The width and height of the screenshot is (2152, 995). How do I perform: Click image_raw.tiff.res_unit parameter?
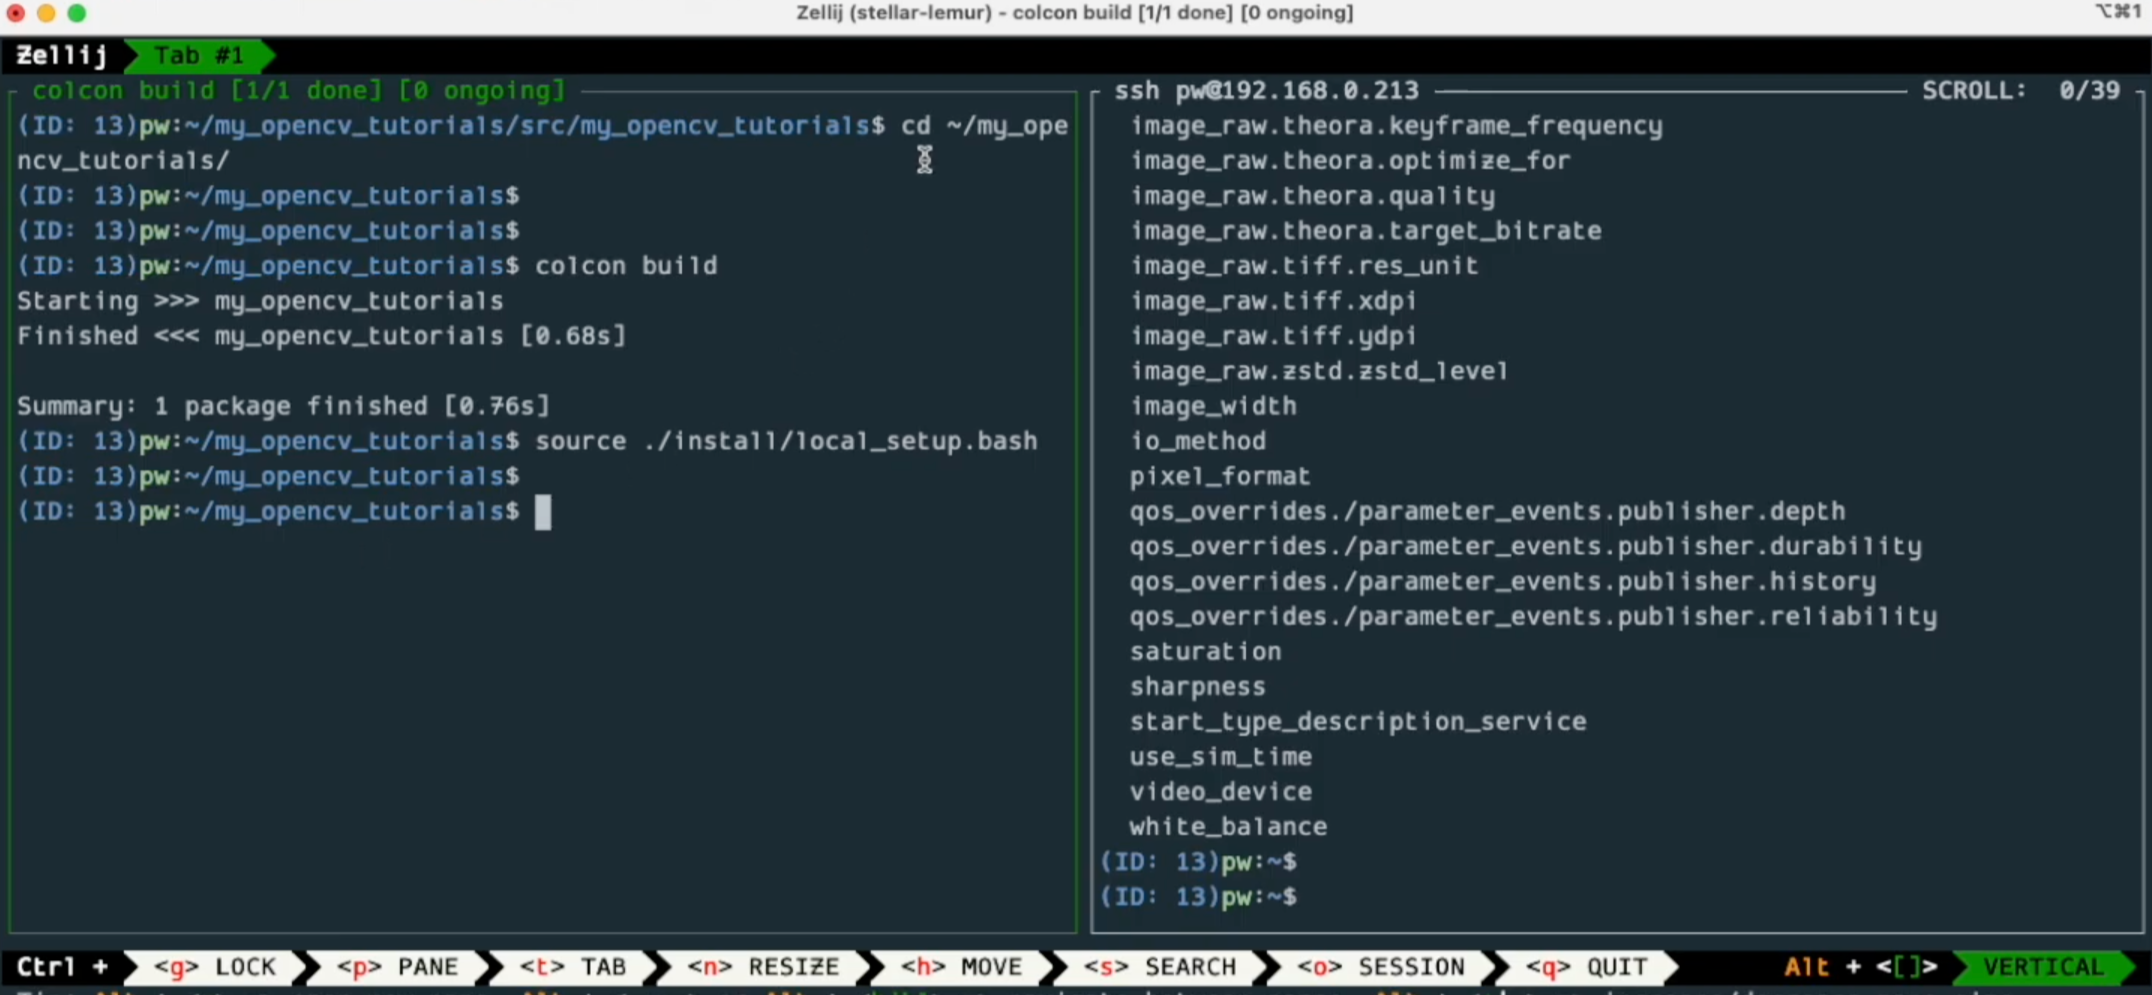(x=1304, y=266)
